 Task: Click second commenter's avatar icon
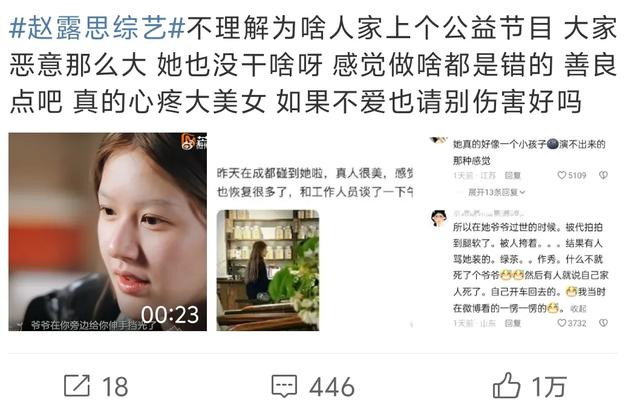point(439,218)
